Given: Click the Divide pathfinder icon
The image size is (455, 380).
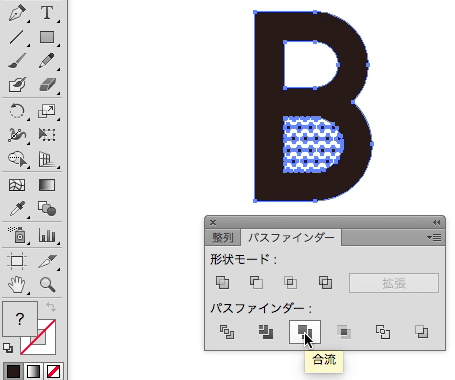Looking at the screenshot, I should [x=227, y=332].
